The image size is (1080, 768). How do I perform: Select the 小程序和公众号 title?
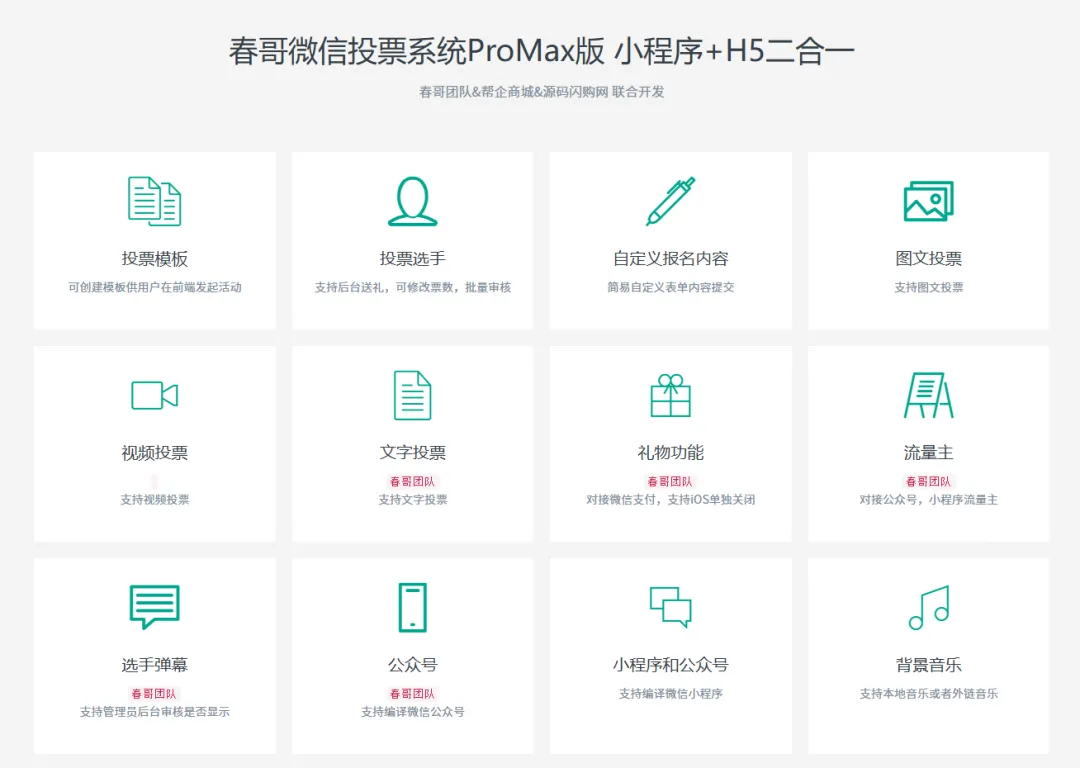click(670, 665)
